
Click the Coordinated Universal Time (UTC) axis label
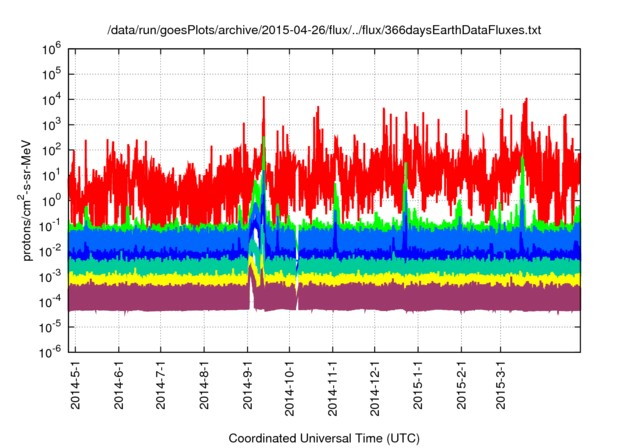pyautogui.click(x=323, y=438)
